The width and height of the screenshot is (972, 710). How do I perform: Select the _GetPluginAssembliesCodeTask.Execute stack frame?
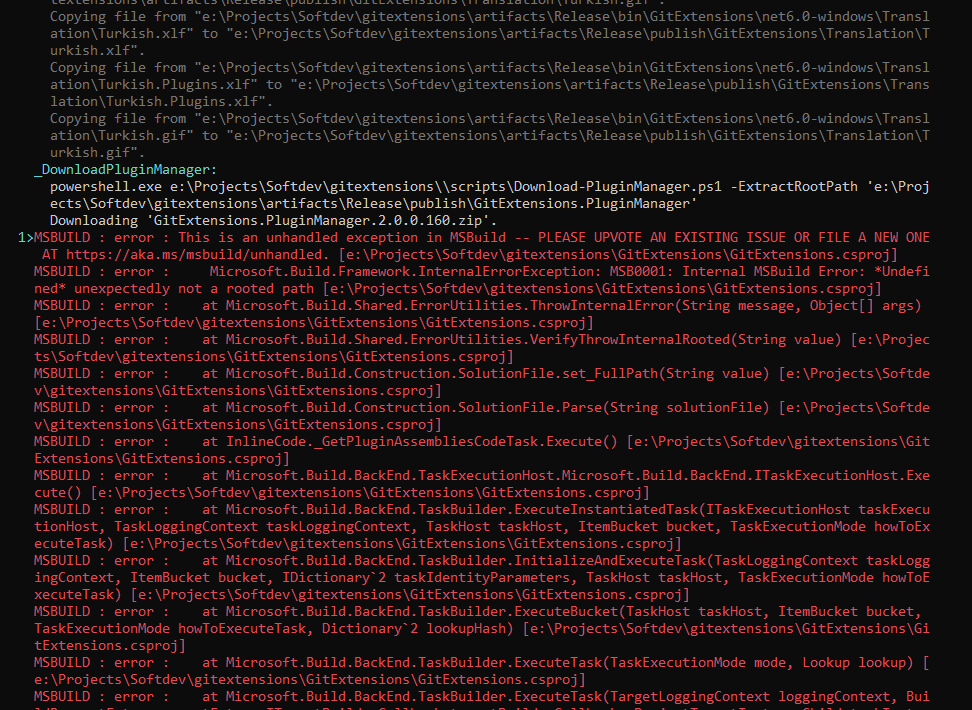click(450, 441)
